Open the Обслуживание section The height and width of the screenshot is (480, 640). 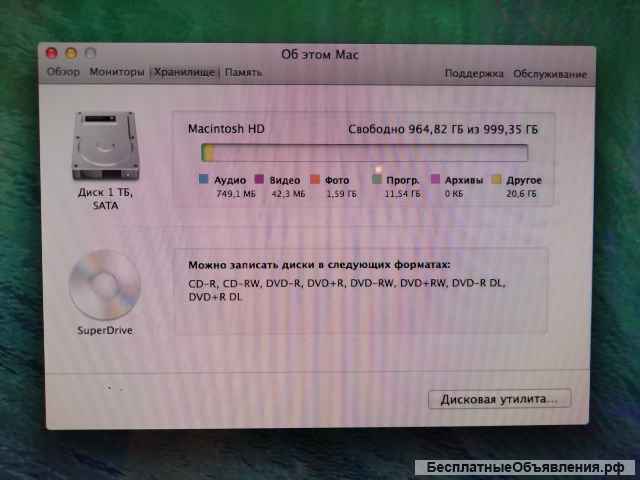[x=550, y=74]
